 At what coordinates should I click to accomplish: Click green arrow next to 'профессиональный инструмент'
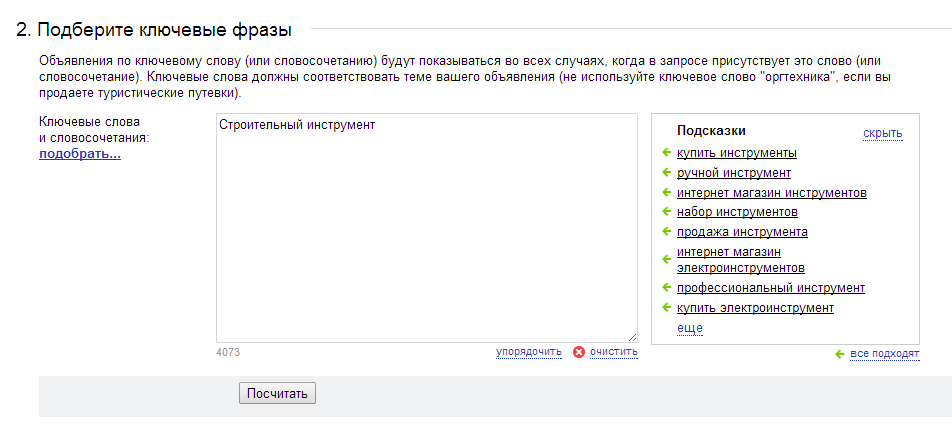666,287
